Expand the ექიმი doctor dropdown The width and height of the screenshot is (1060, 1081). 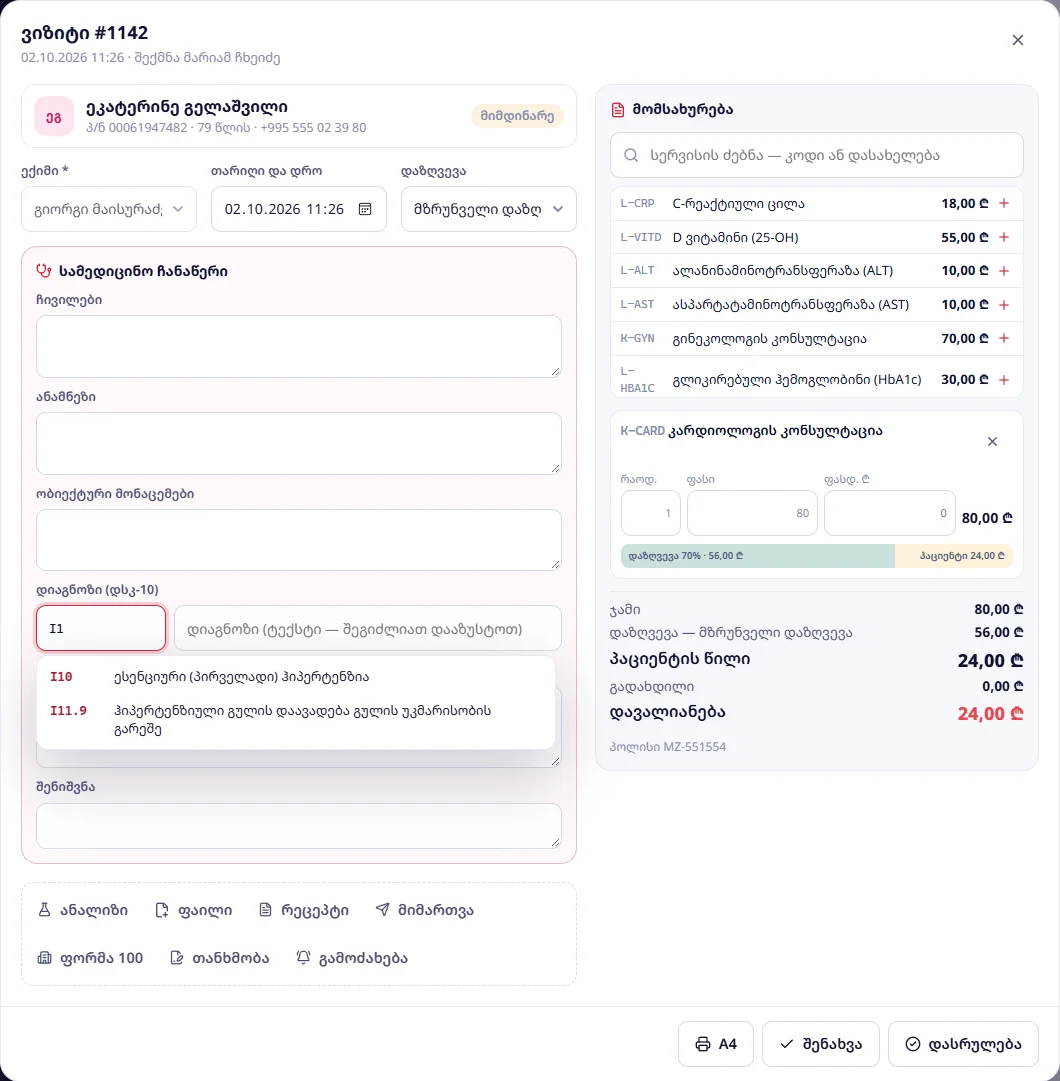pos(109,209)
